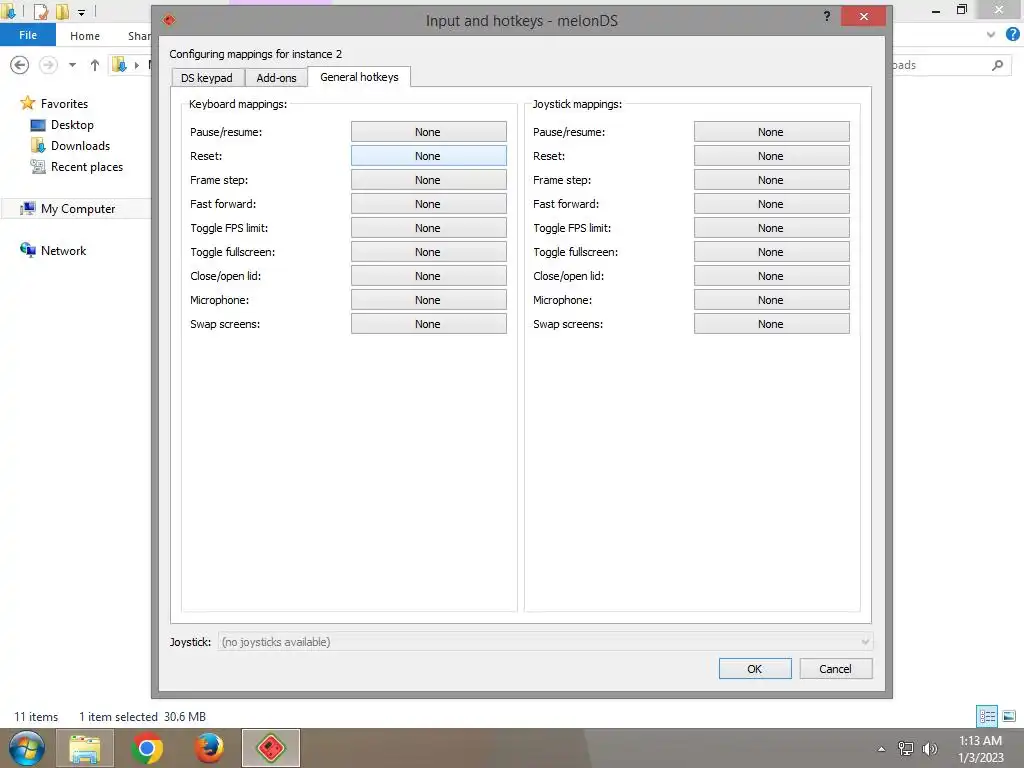Open the volume tray icon
The height and width of the screenshot is (768, 1024).
[x=929, y=748]
